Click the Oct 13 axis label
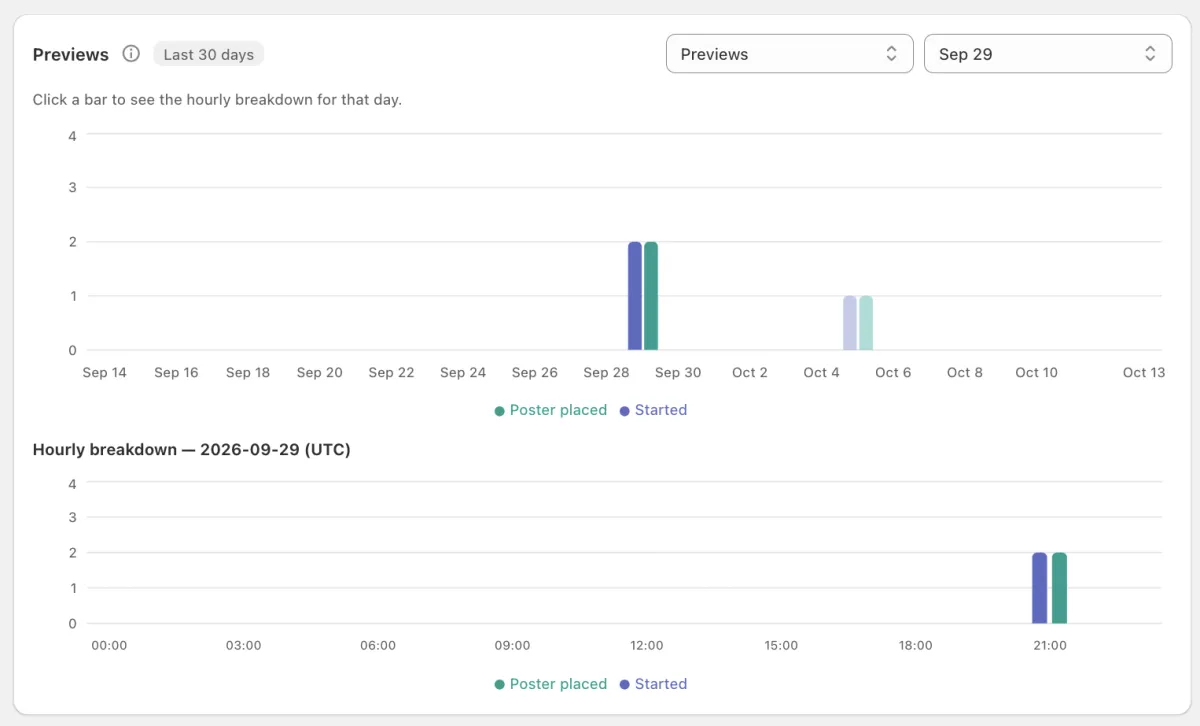 [1144, 372]
